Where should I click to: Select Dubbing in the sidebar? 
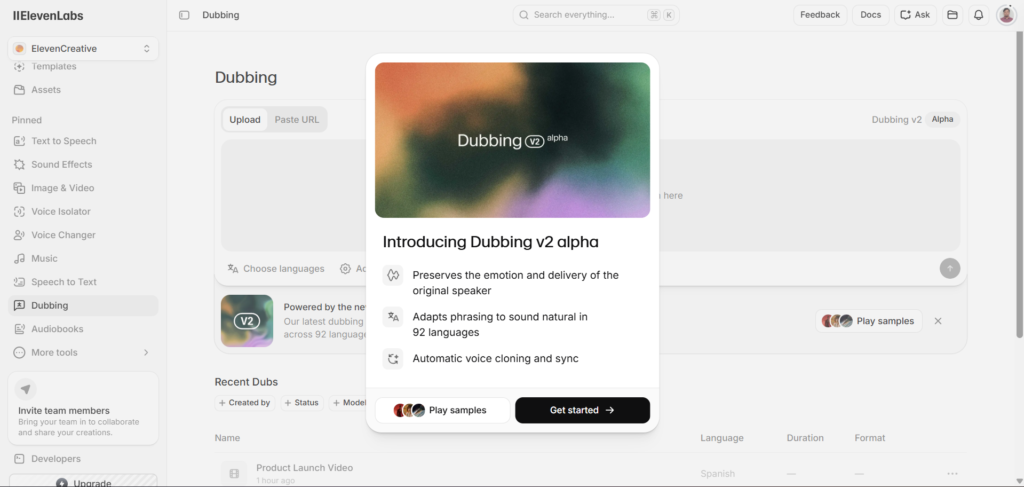83,306
